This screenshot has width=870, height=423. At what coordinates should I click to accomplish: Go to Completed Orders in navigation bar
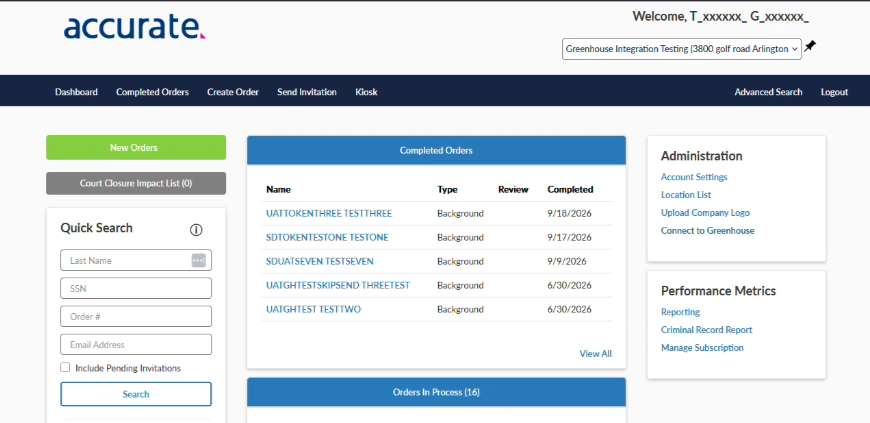(153, 92)
